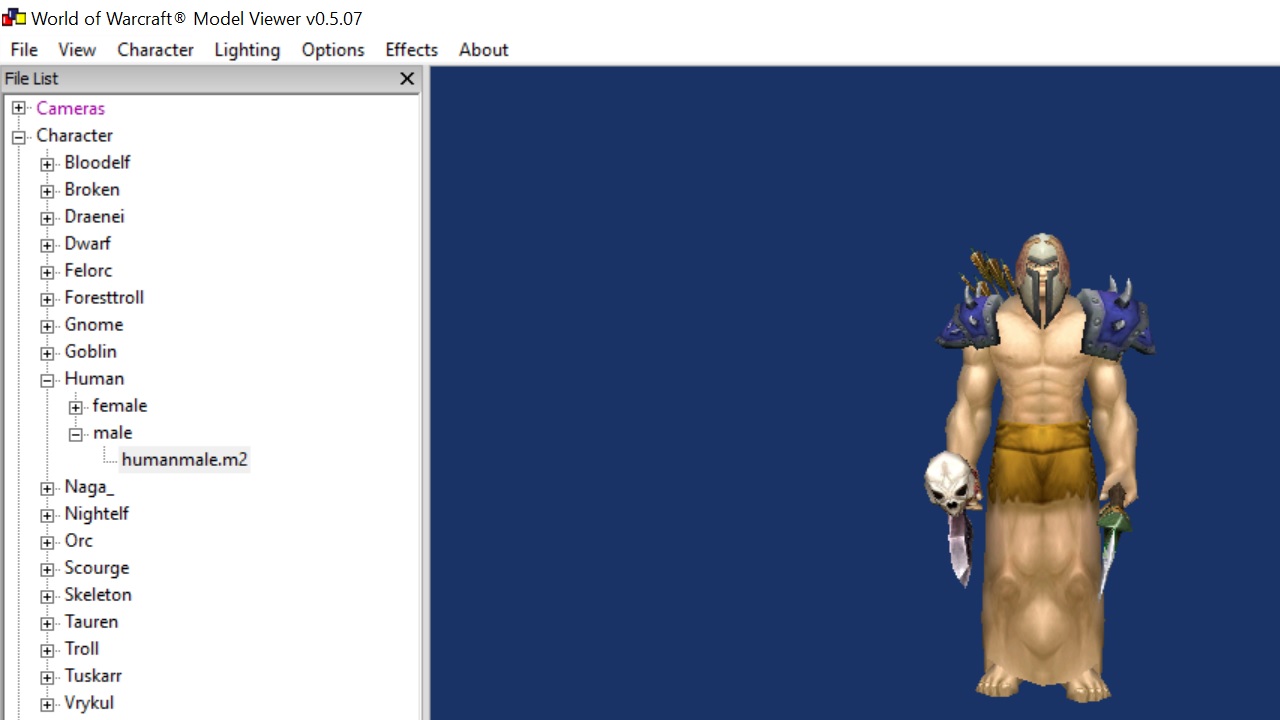Select the Gnome tree label
This screenshot has width=1280, height=720.
(93, 324)
